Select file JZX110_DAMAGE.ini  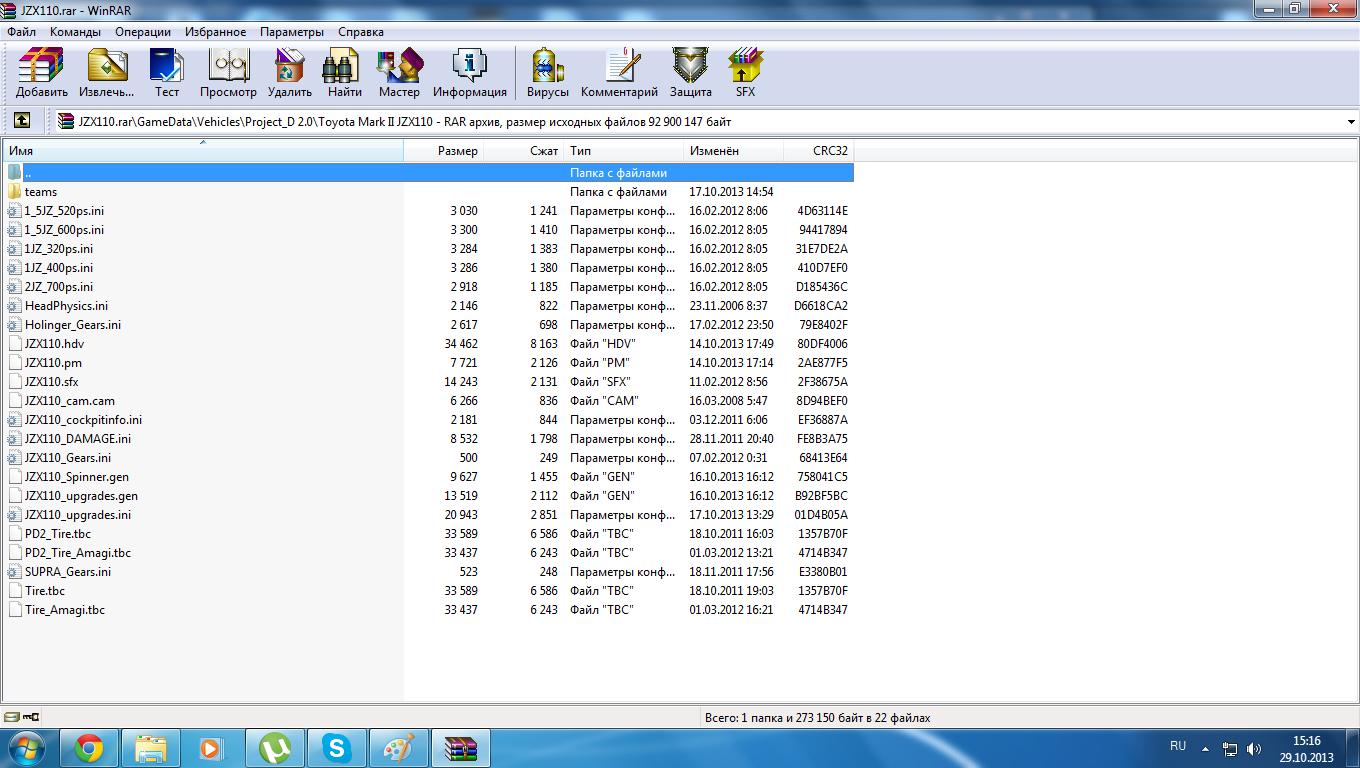click(429, 439)
